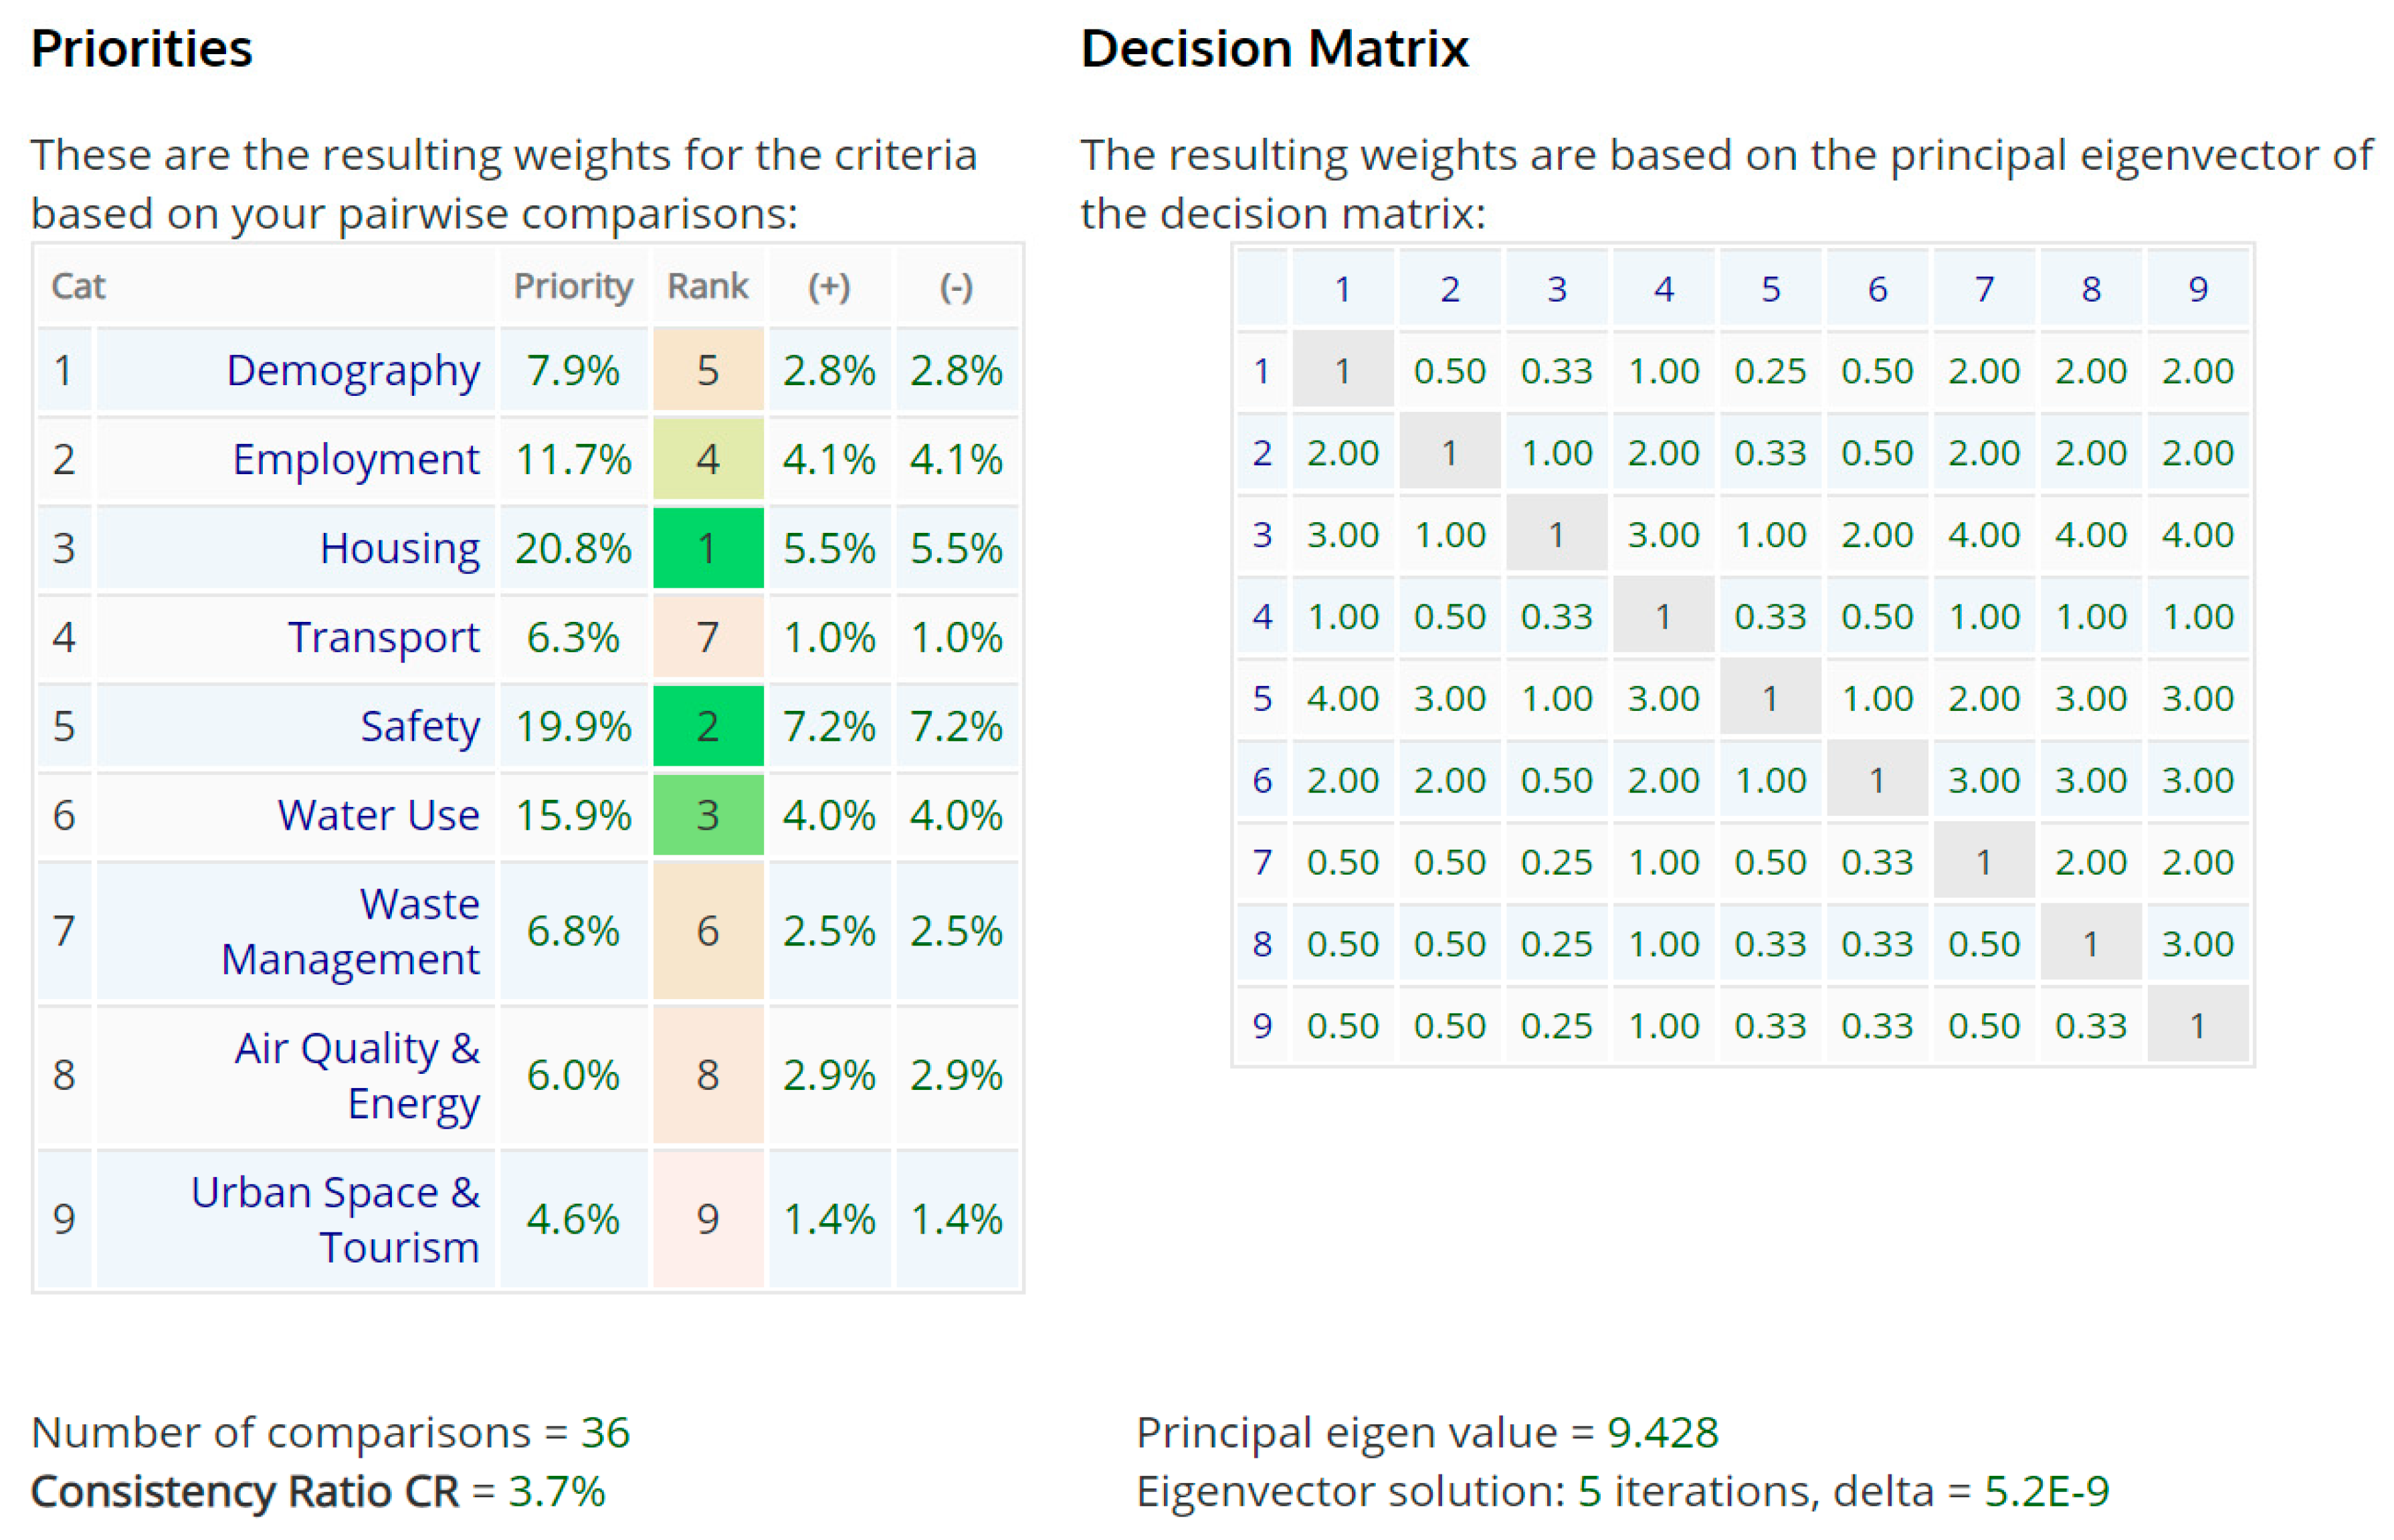Click the Rank column header
The height and width of the screenshot is (1540, 2394).
click(707, 287)
